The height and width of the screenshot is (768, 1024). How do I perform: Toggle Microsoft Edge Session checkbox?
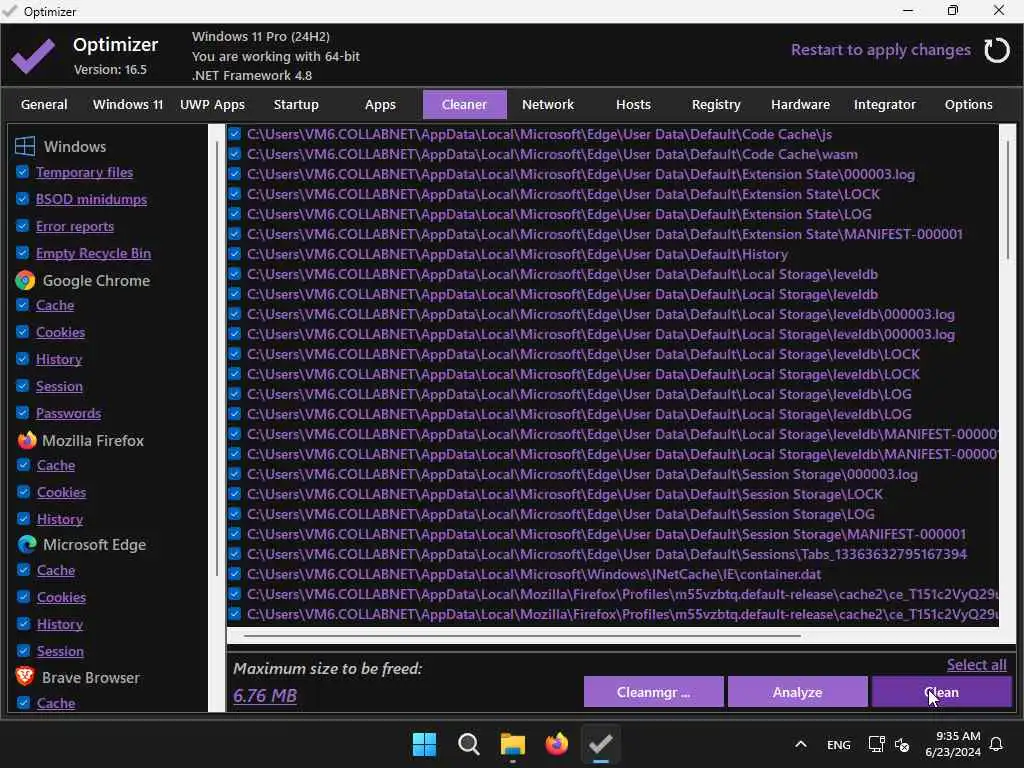24,650
